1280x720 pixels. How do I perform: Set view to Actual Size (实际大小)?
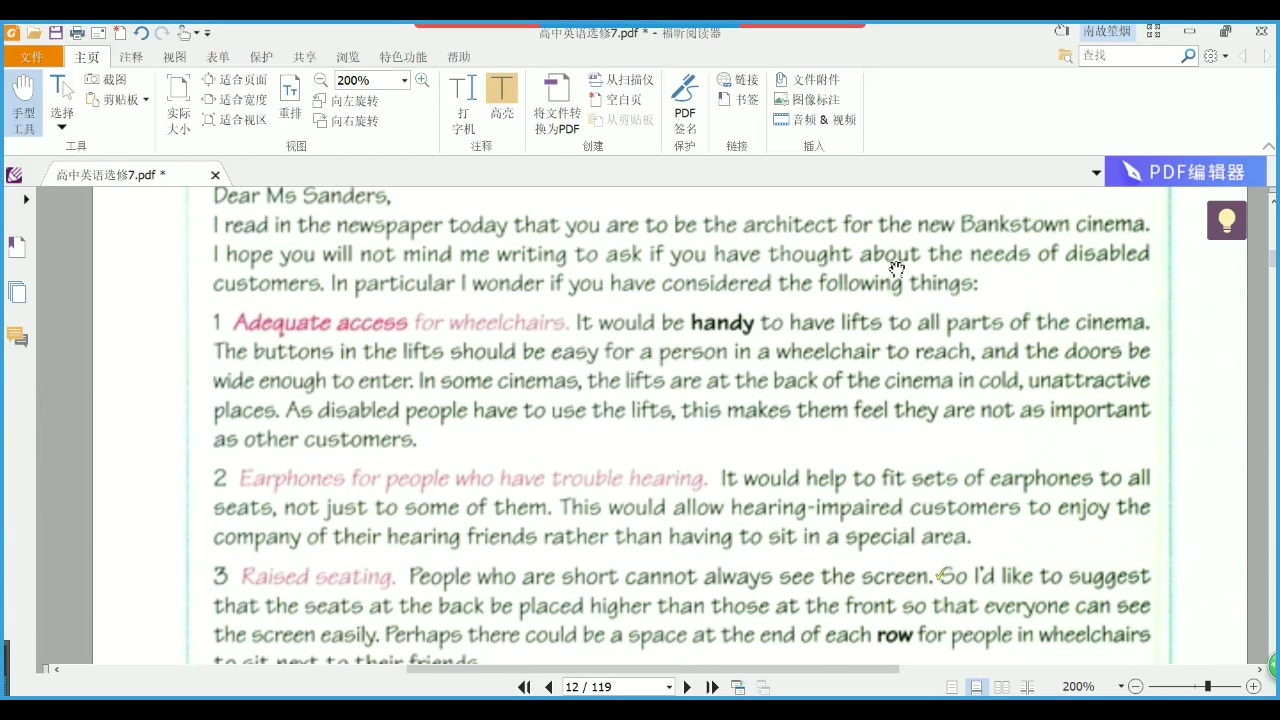[178, 104]
